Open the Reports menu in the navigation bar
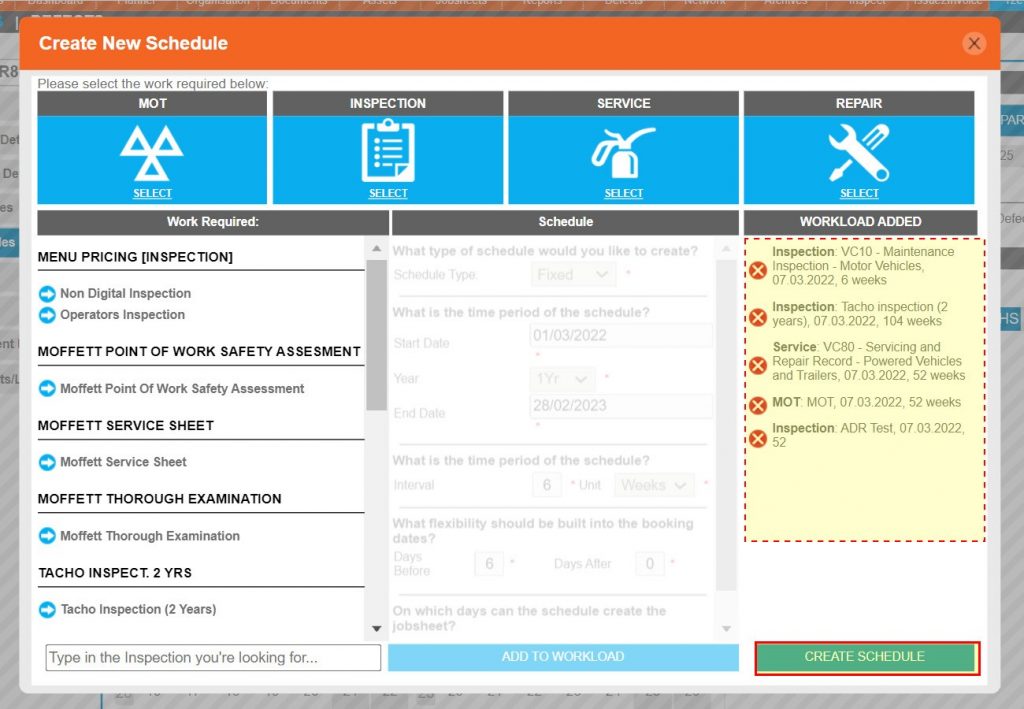 point(540,3)
